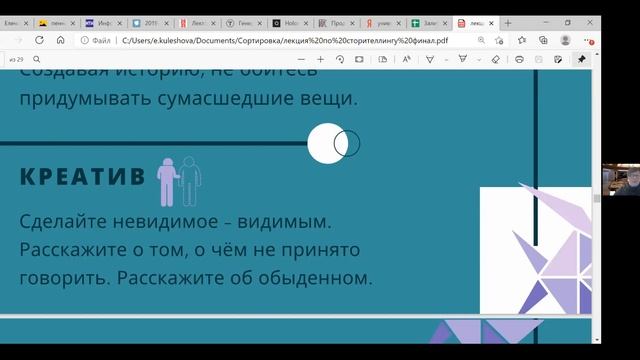Viewport: 640px width, 360px height.
Task: Open the user profile avatar
Action: coord(565,40)
